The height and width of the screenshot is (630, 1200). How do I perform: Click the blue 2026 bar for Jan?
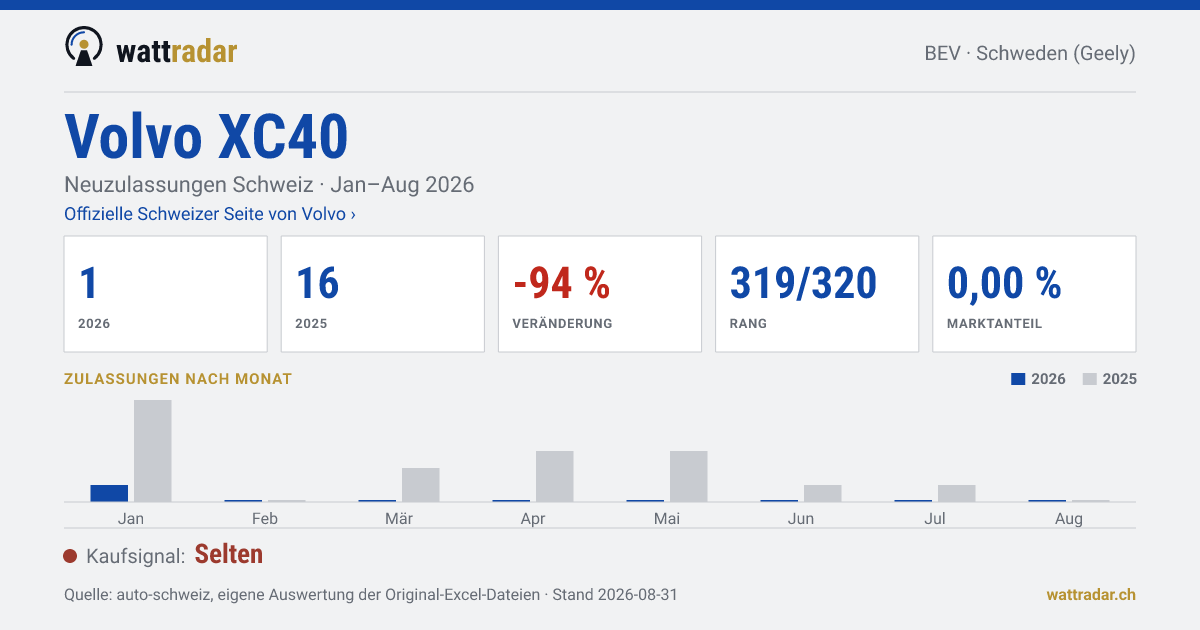[x=109, y=493]
